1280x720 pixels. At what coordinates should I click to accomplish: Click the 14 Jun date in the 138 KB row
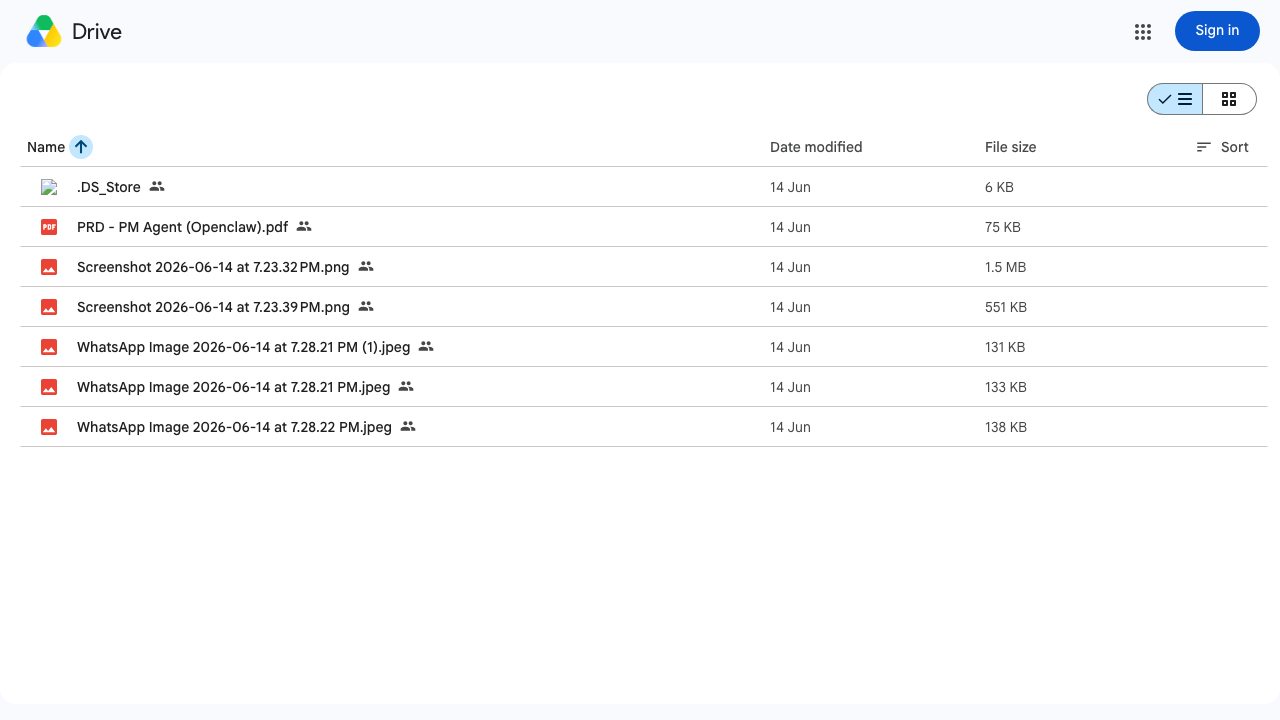[x=790, y=427]
